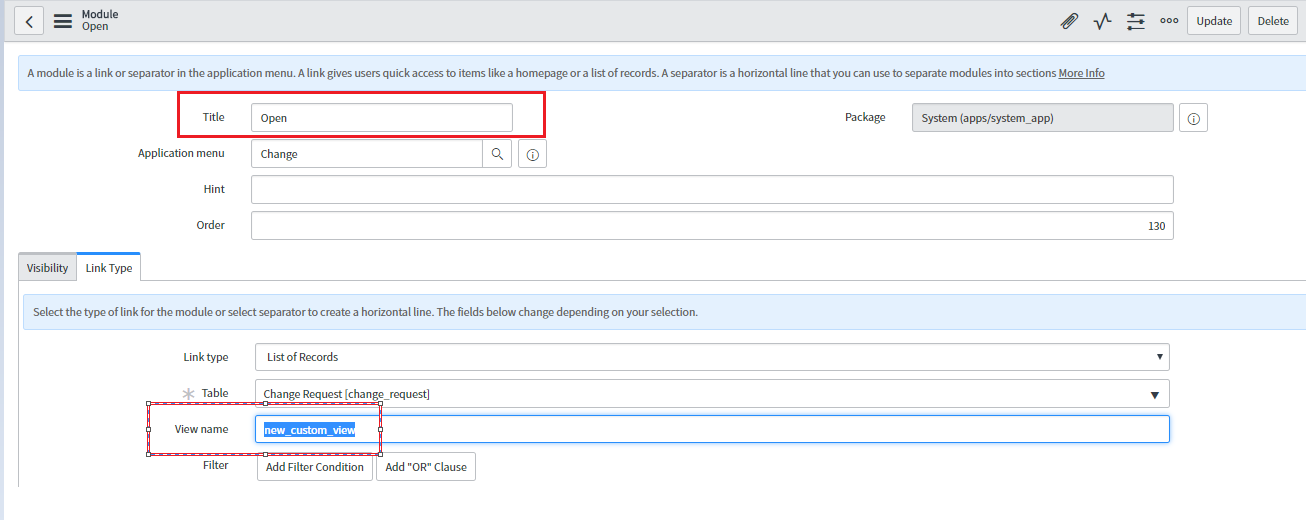Open the activity stream icon
1306x520 pixels.
click(1102, 21)
